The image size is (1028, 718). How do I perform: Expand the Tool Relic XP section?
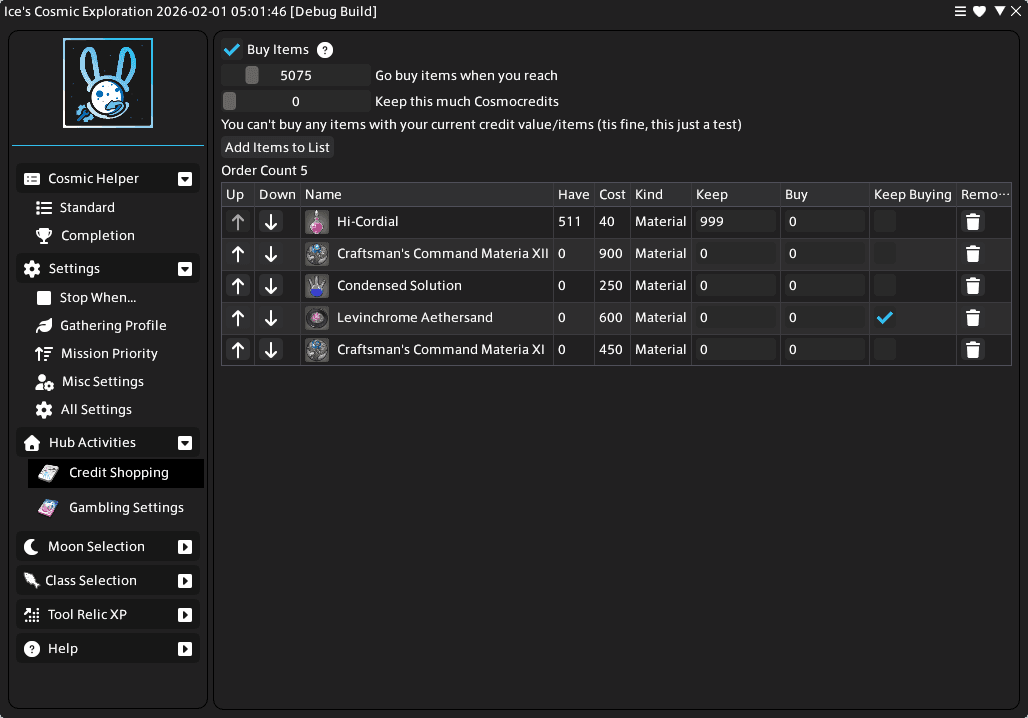click(184, 614)
